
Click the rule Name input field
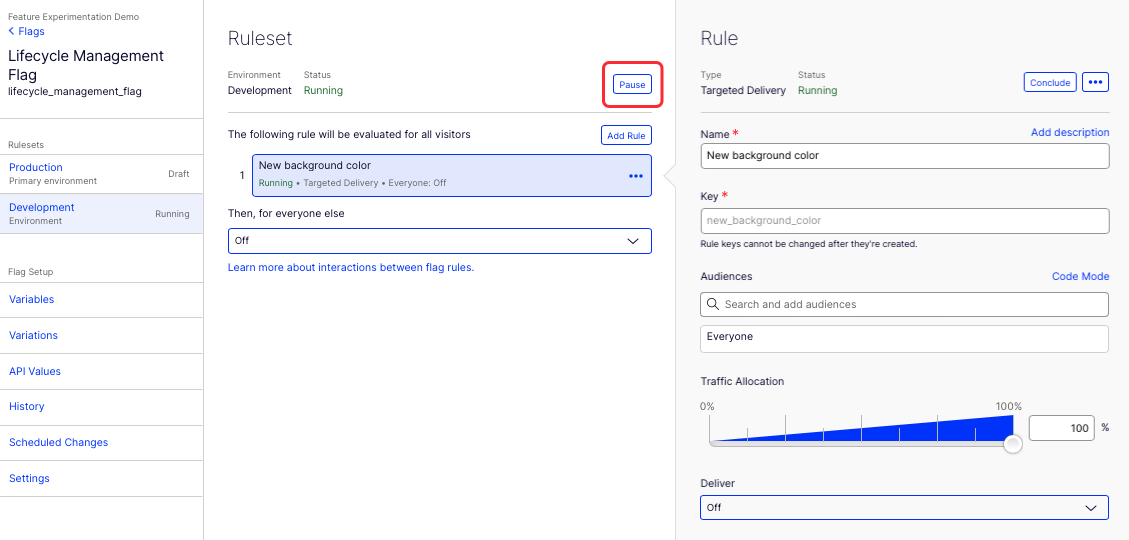click(x=904, y=156)
